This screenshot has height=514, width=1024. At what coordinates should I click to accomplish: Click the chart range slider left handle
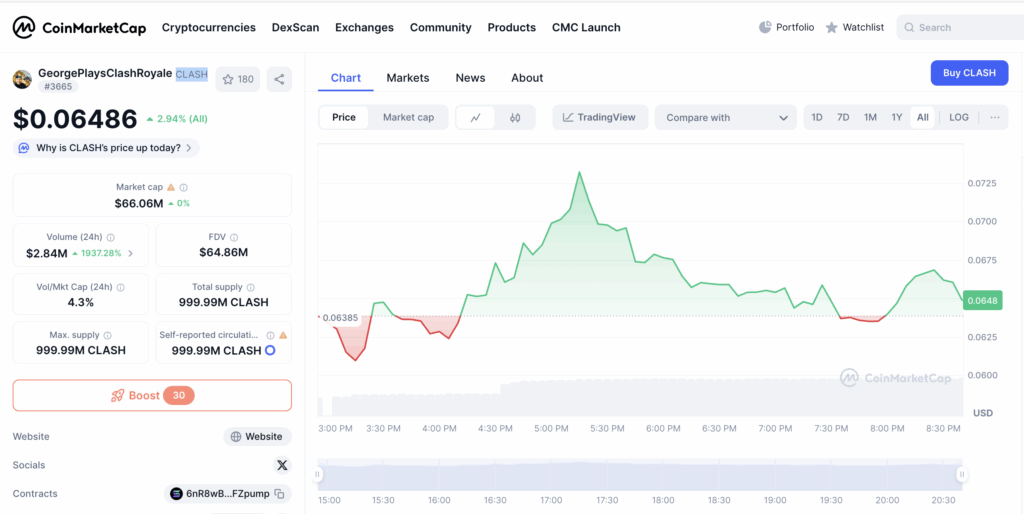tap(319, 474)
